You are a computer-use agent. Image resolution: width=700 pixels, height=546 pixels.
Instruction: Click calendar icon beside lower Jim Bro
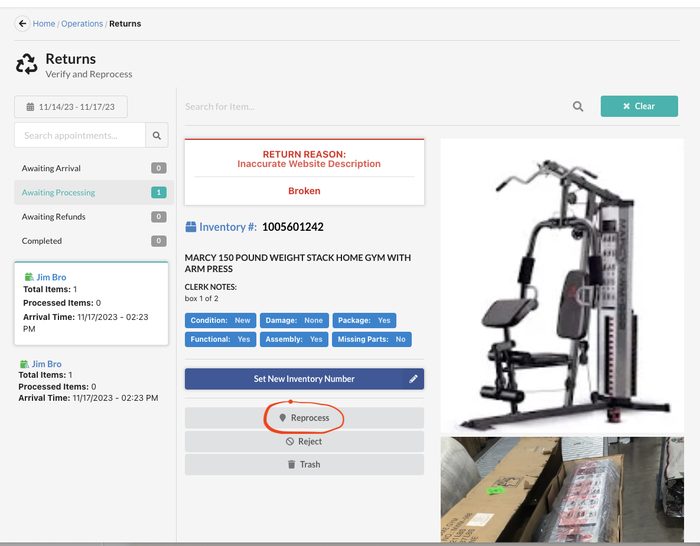pos(24,364)
